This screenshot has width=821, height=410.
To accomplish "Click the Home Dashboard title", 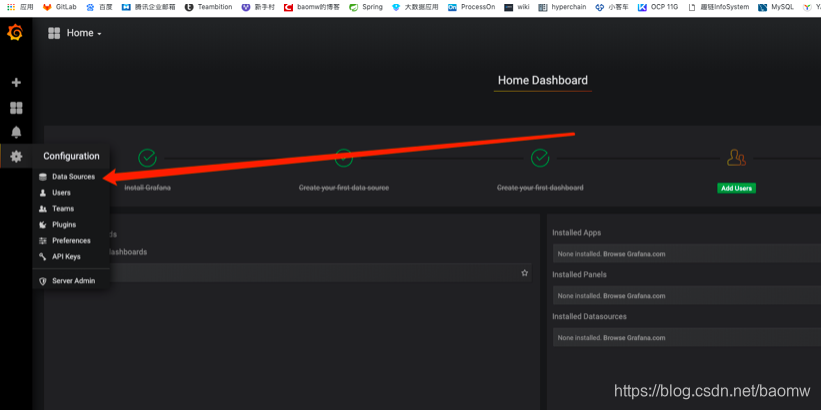I will [x=542, y=81].
